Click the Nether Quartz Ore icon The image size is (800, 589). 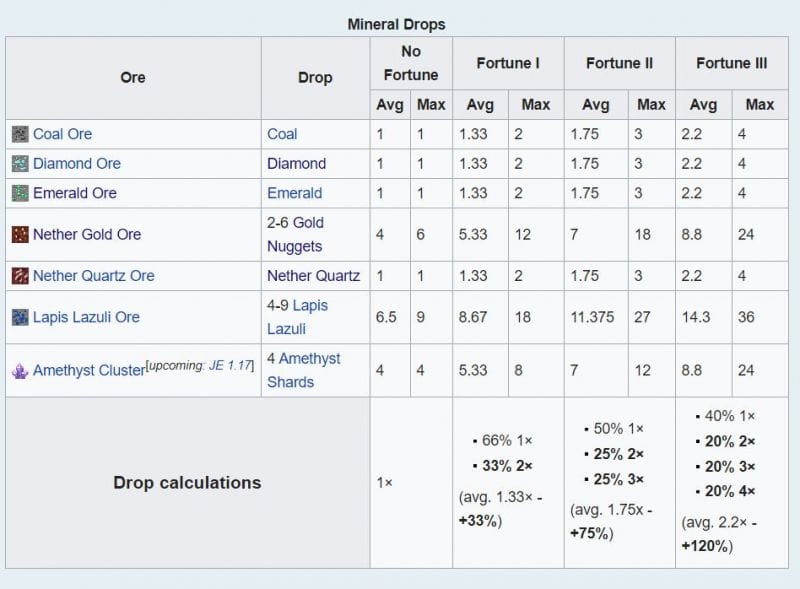[x=20, y=276]
